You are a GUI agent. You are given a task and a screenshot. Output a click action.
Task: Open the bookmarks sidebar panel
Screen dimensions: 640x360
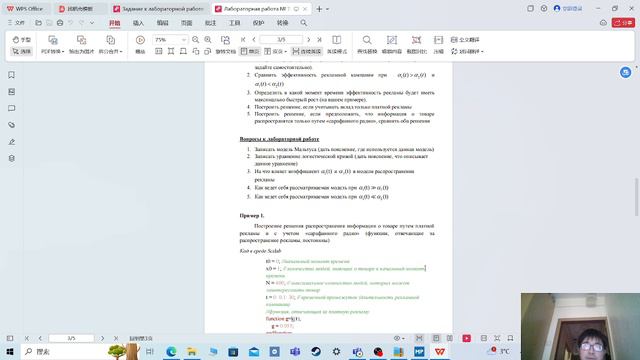pyautogui.click(x=11, y=75)
